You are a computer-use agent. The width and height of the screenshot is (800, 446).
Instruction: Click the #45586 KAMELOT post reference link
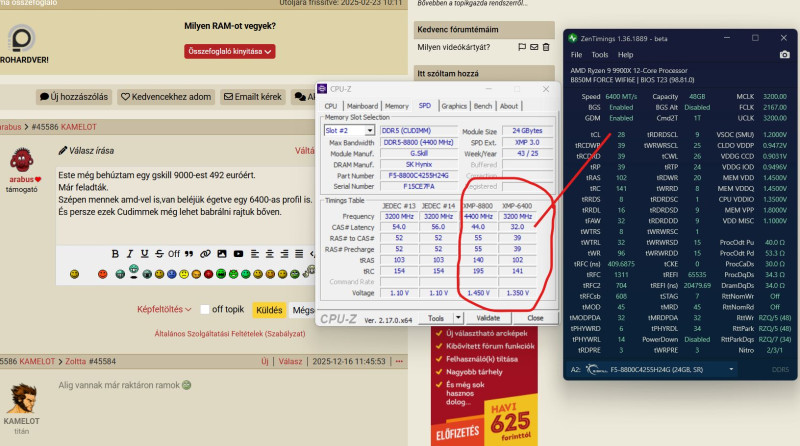tap(64, 127)
